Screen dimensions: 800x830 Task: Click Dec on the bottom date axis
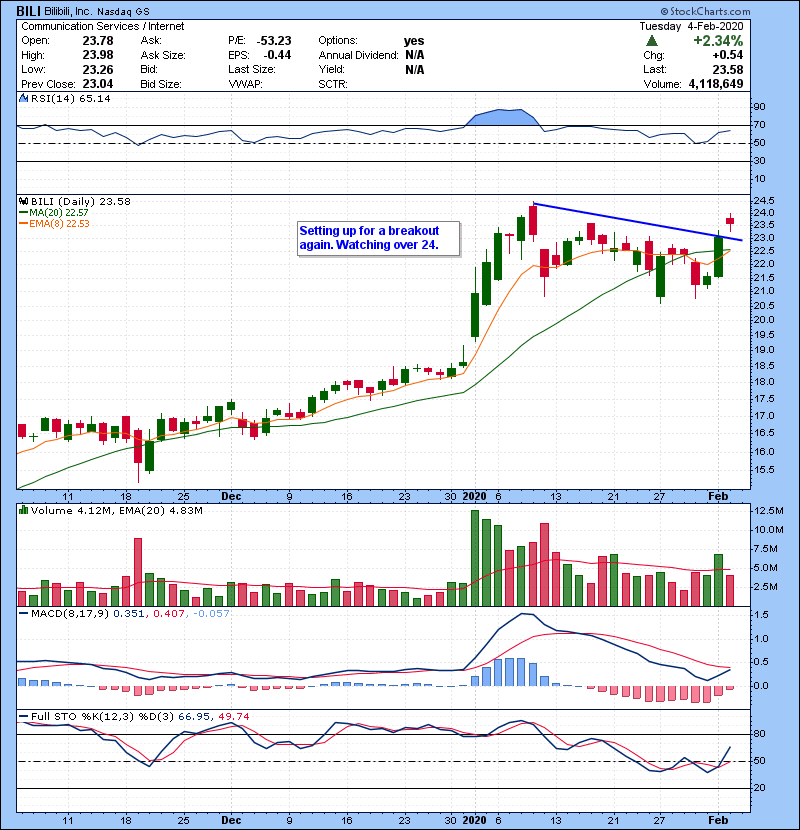(231, 820)
